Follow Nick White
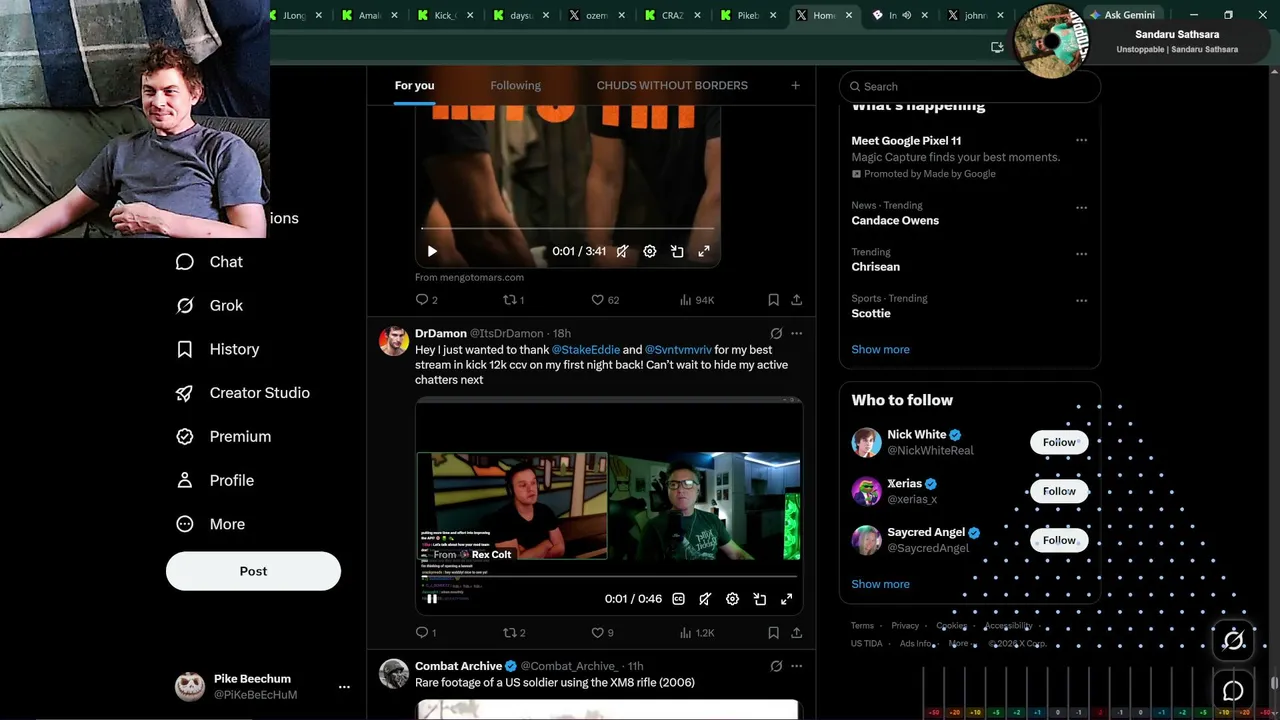1280x720 pixels. point(1059,442)
